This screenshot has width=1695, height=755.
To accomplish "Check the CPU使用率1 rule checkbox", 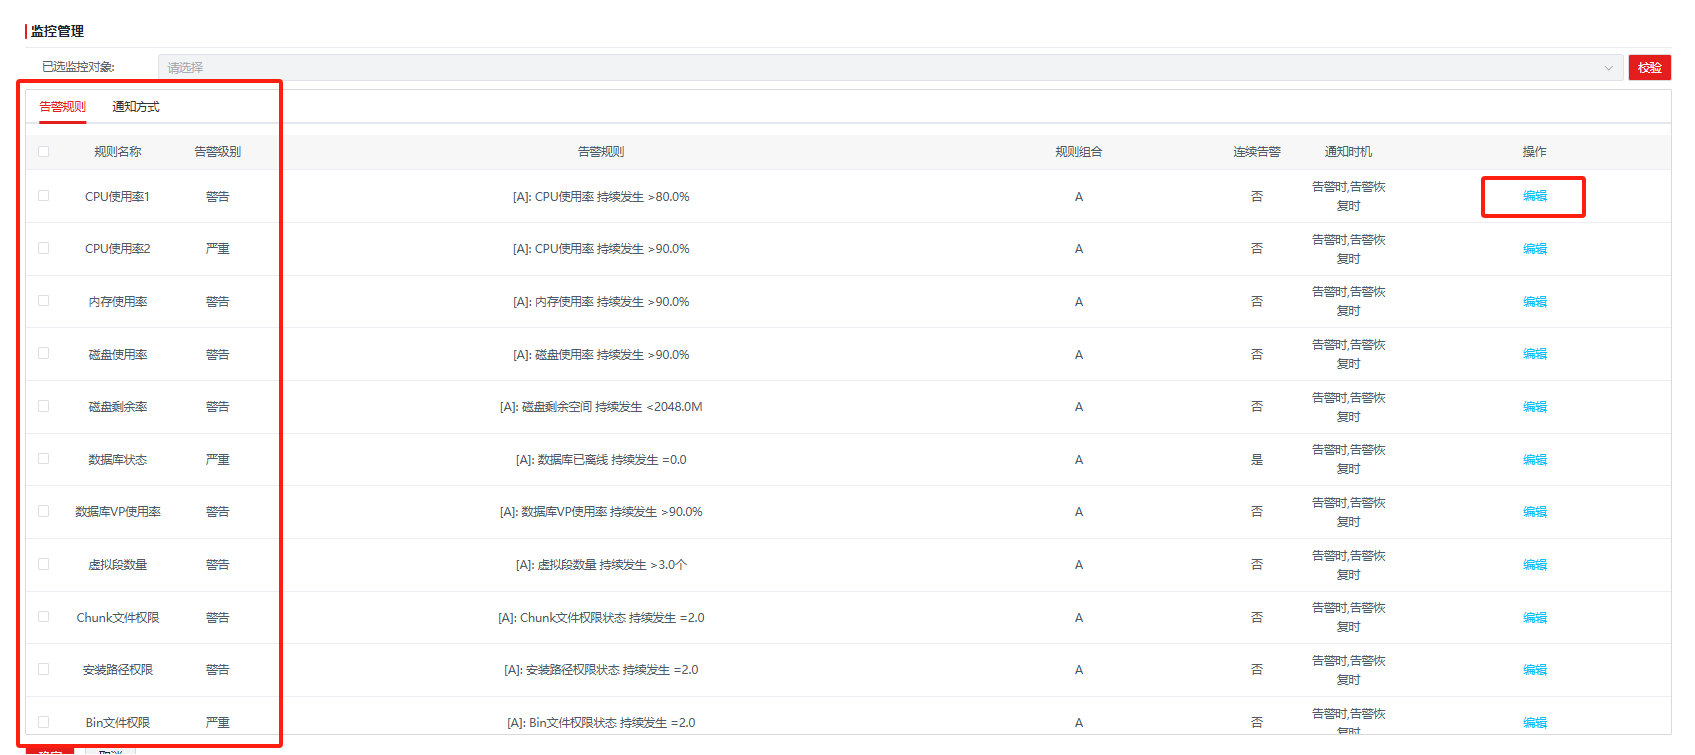I will 43,196.
